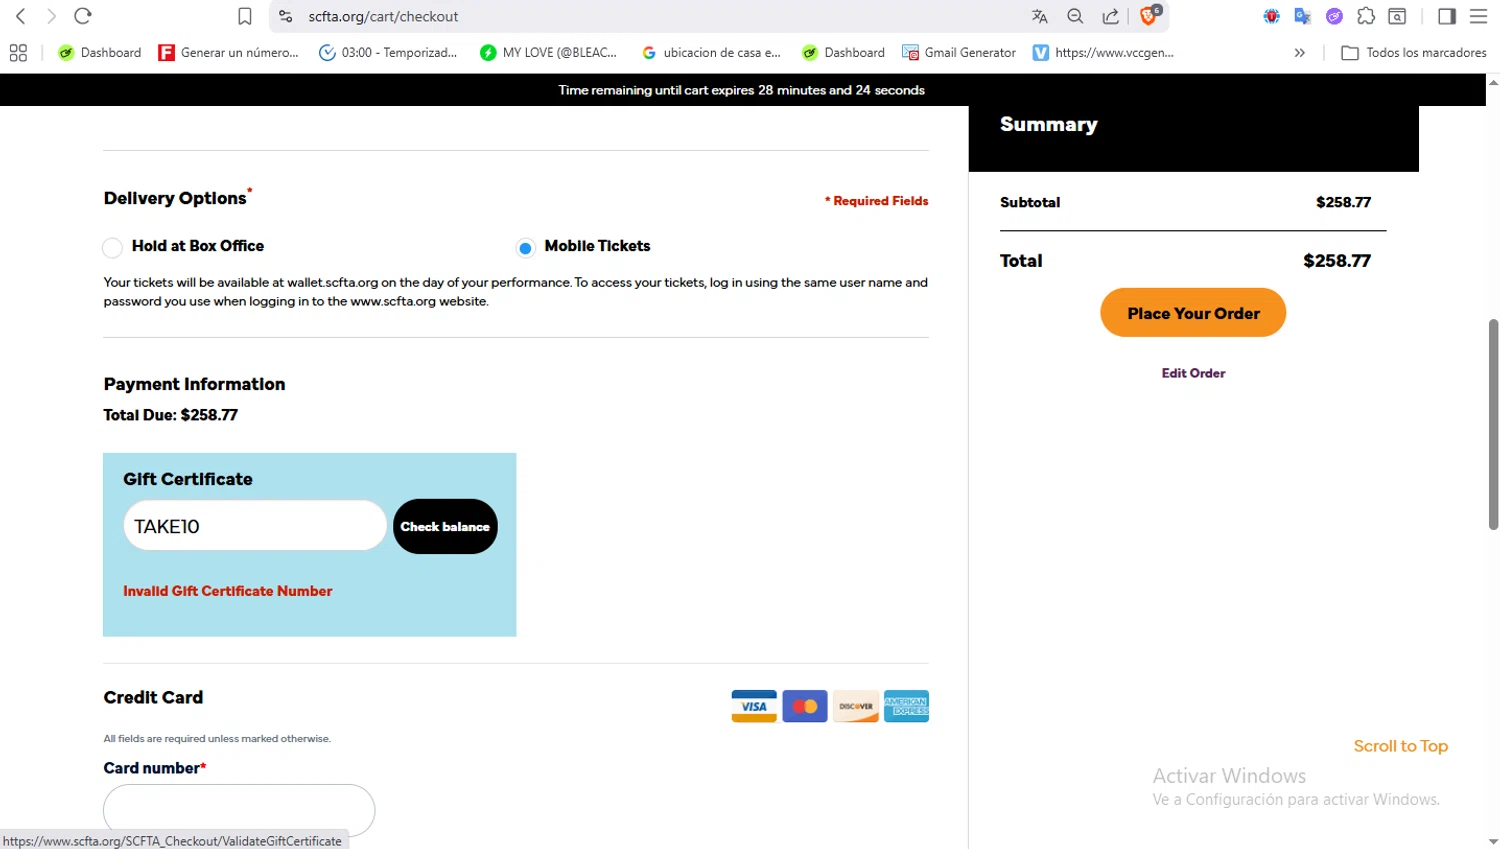Screen dimensions: 1500x849
Task: Click the Delivery Options heading
Action: tap(175, 198)
